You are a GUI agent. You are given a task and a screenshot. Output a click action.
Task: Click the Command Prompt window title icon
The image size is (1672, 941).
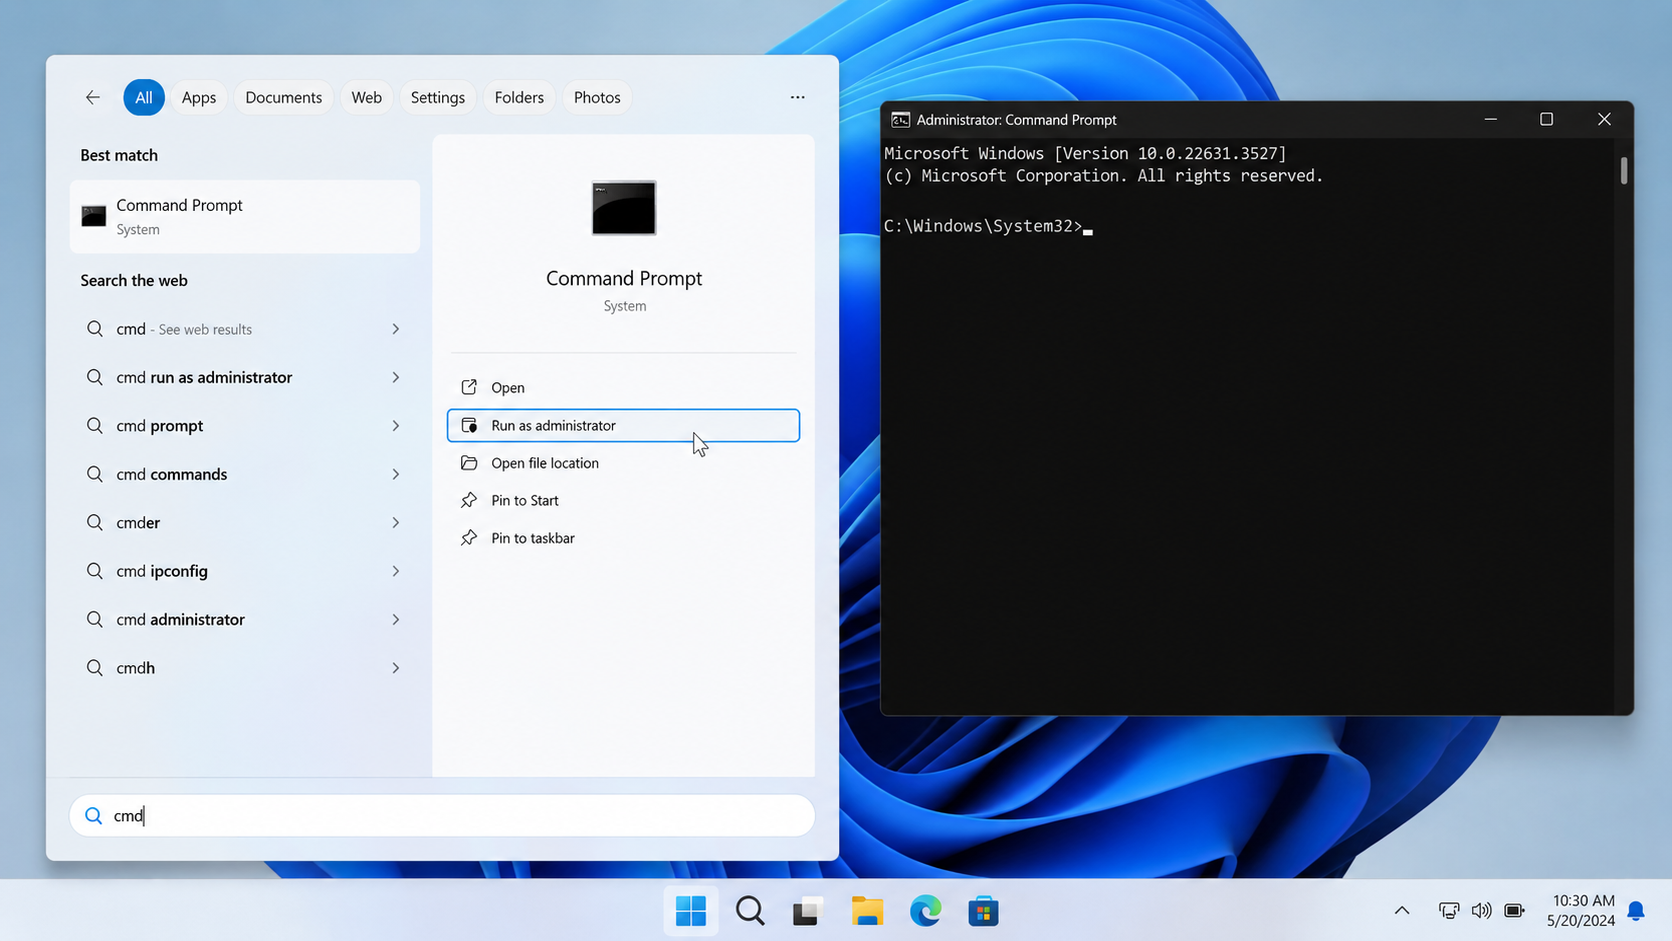(x=900, y=120)
